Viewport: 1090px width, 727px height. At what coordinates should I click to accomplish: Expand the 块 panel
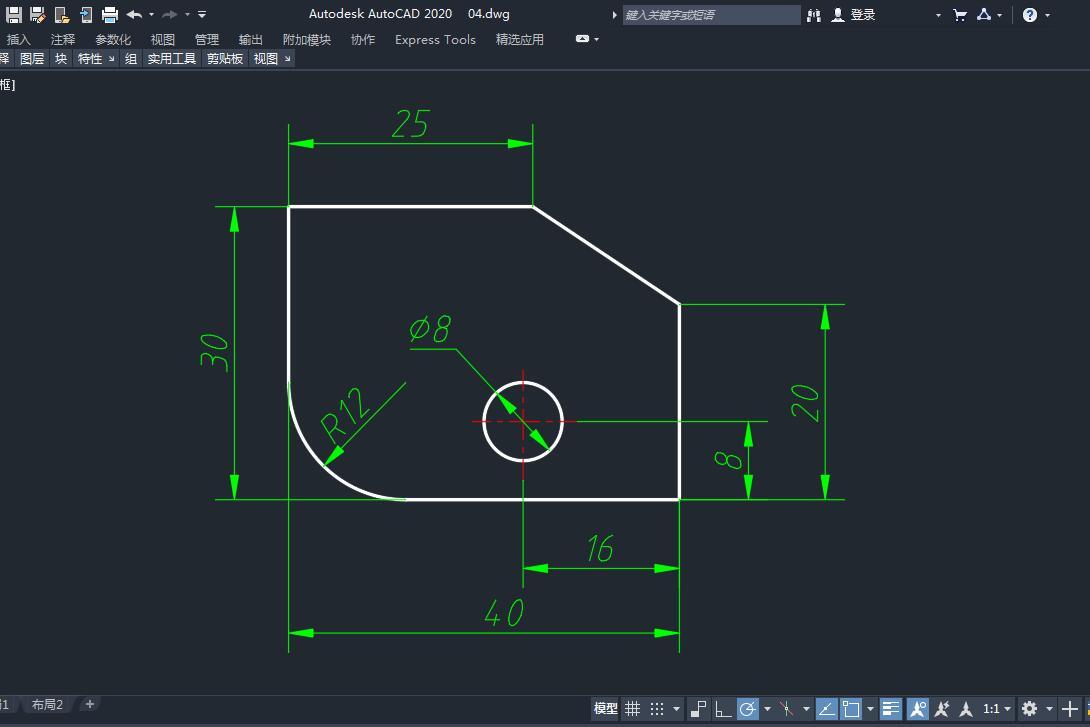click(61, 59)
